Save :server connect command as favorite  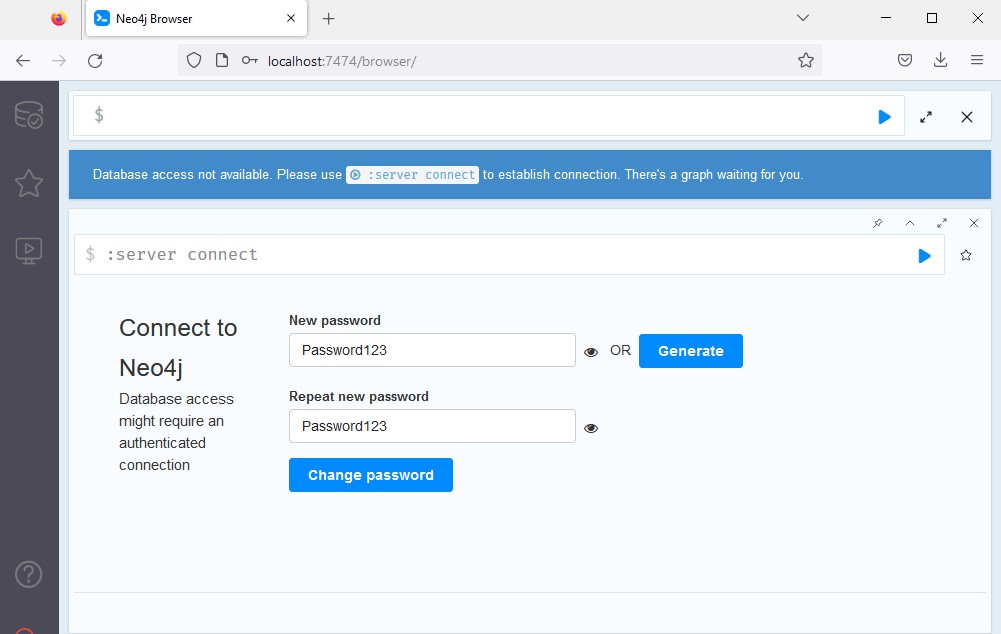coord(966,255)
